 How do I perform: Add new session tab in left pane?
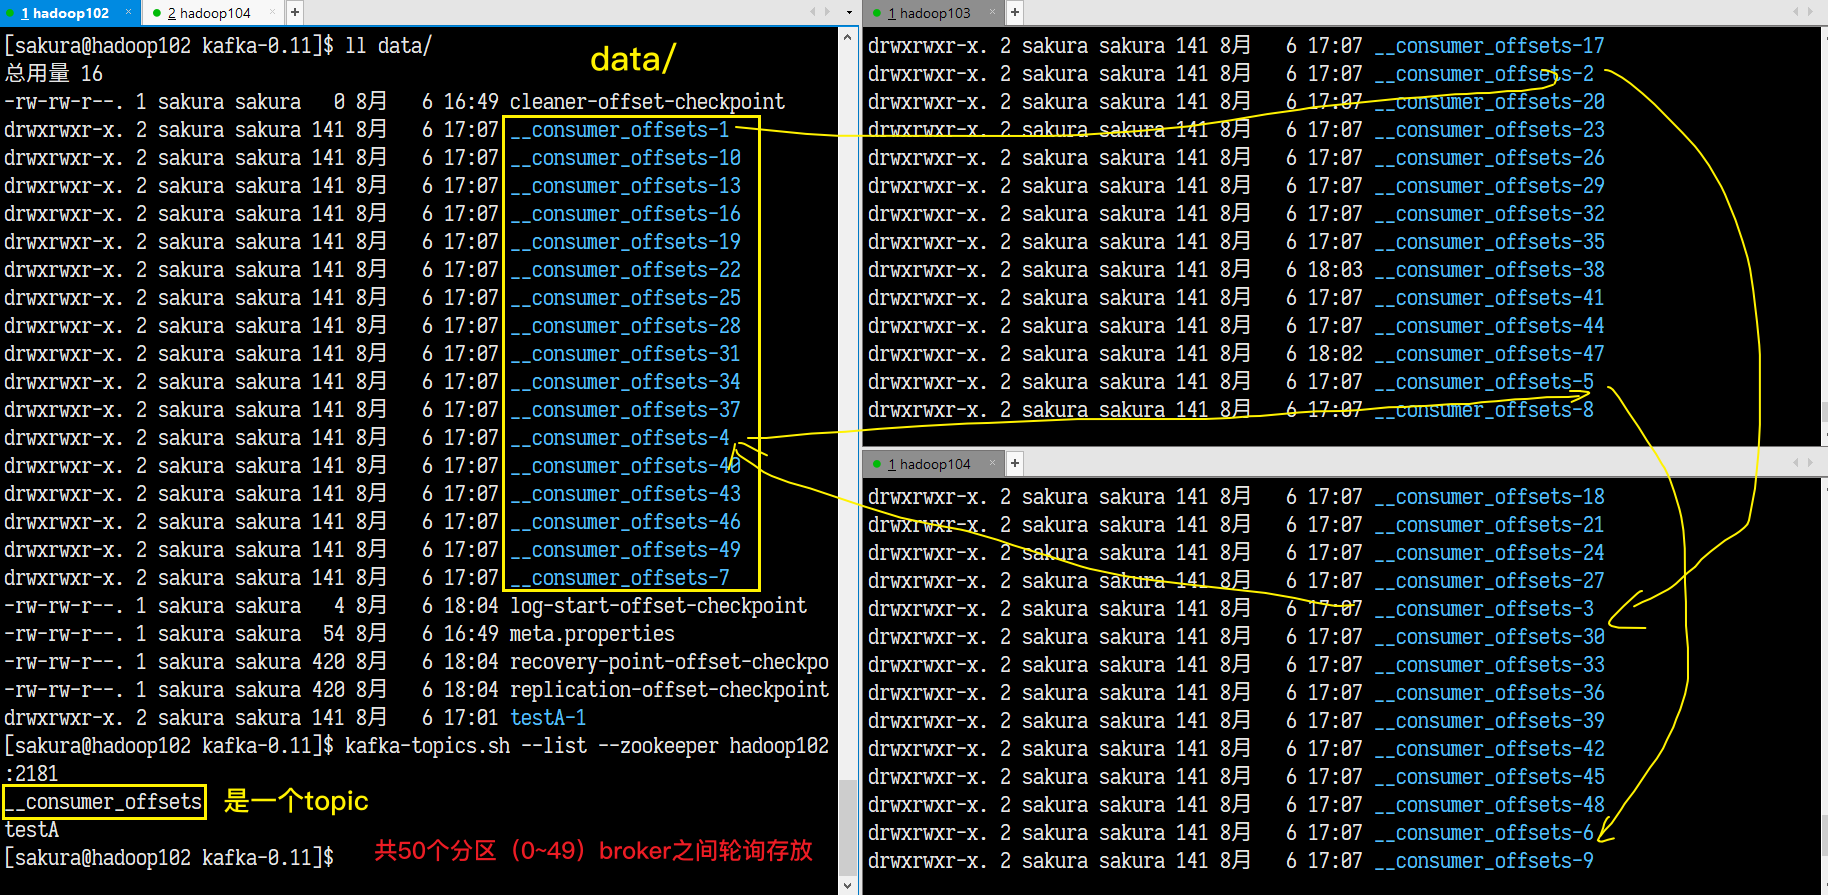click(295, 13)
